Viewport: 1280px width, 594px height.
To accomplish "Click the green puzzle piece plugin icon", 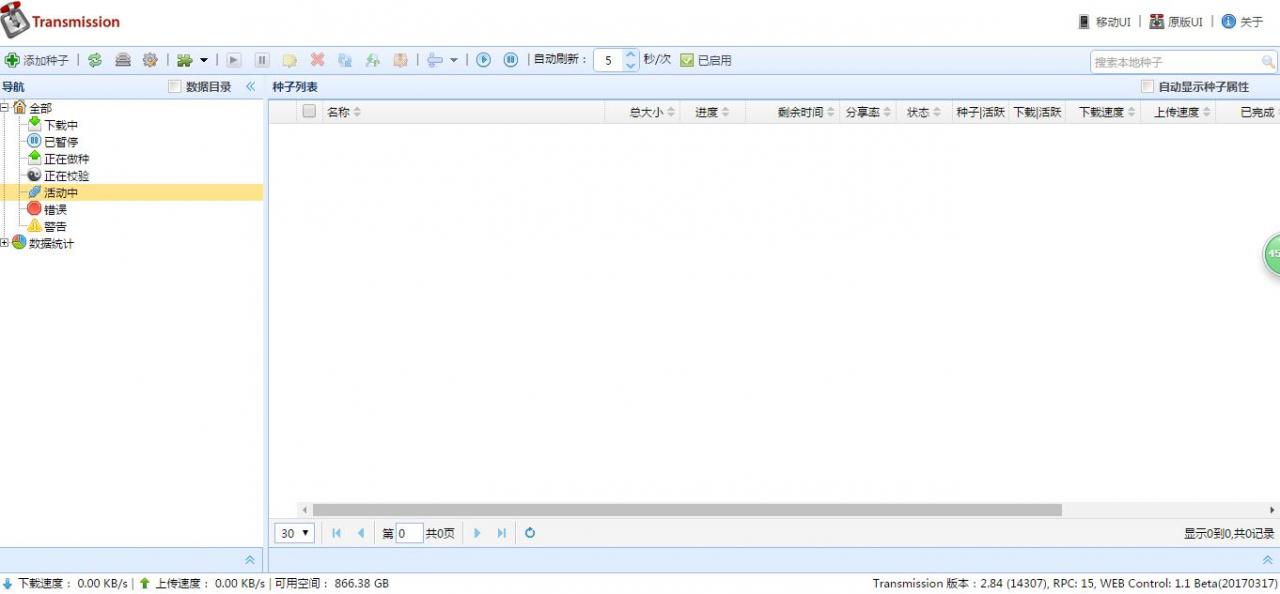I will 184,60.
